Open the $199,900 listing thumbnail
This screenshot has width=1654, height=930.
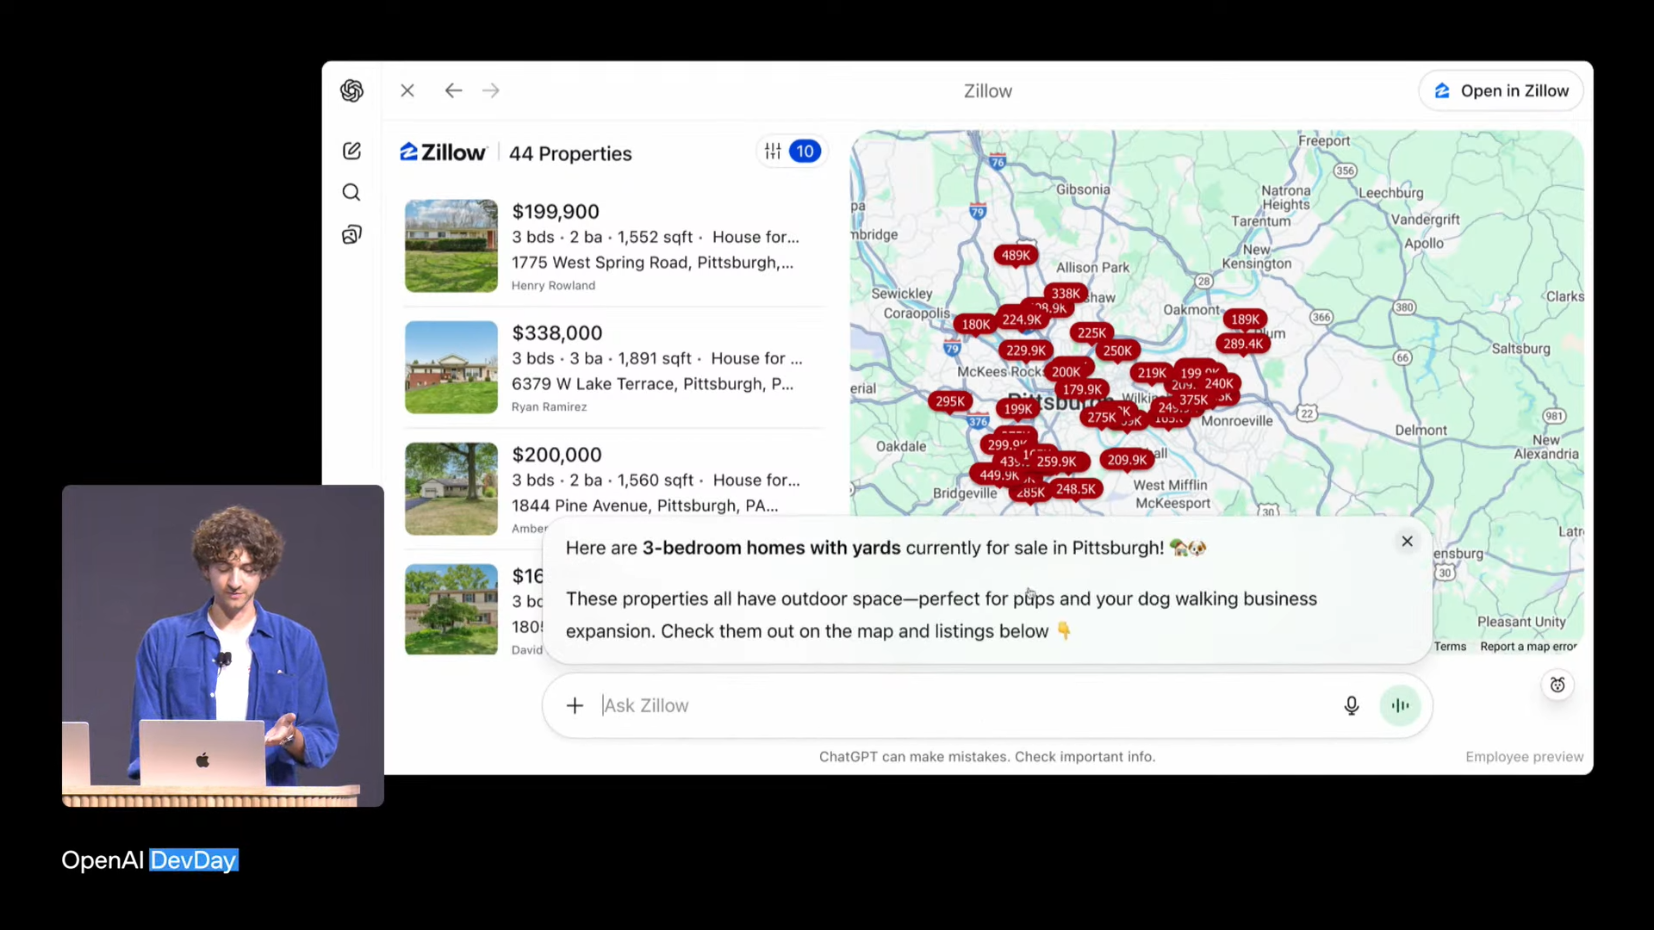click(x=451, y=246)
